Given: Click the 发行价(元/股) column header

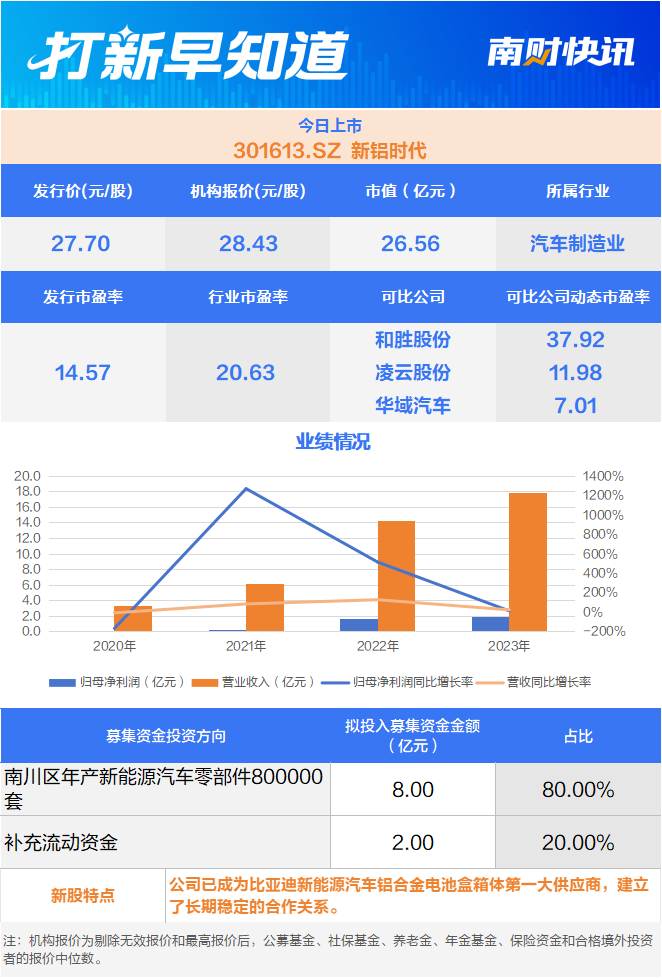Looking at the screenshot, I should coord(83,191).
